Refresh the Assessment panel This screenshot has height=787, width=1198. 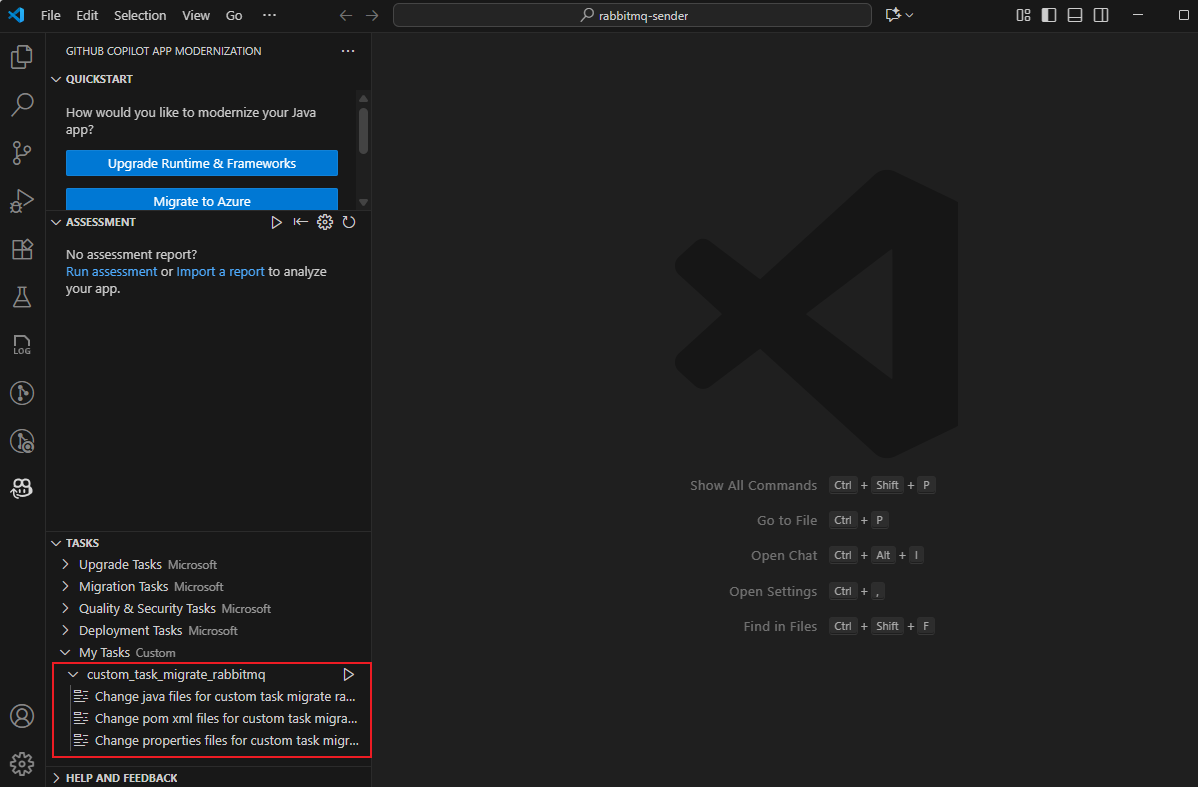(349, 222)
